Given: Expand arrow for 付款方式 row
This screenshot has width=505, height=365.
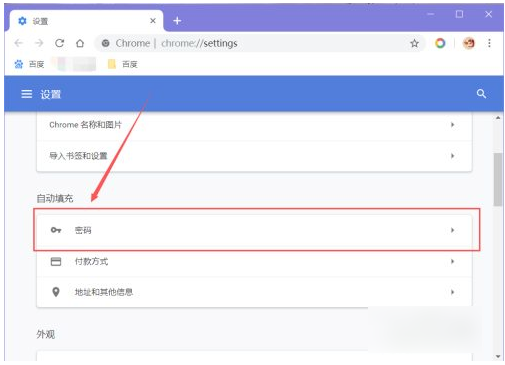Looking at the screenshot, I should click(452, 261).
